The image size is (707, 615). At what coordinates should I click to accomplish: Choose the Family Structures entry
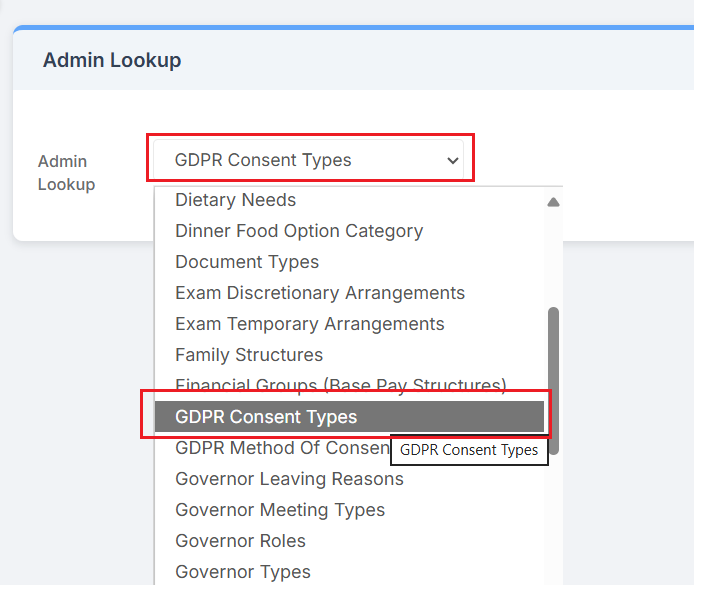click(x=248, y=355)
